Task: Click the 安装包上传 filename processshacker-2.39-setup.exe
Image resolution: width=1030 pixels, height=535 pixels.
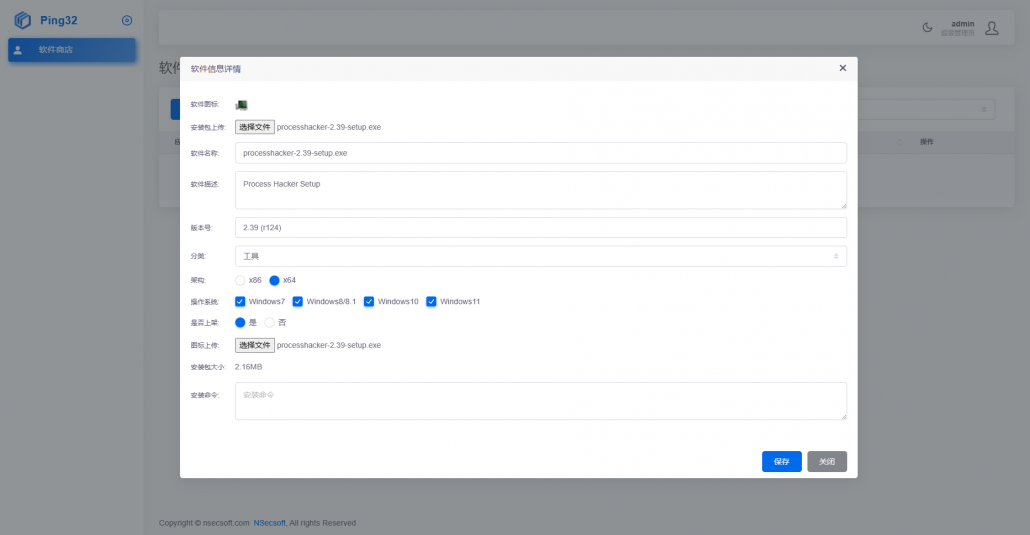Action: tap(328, 127)
